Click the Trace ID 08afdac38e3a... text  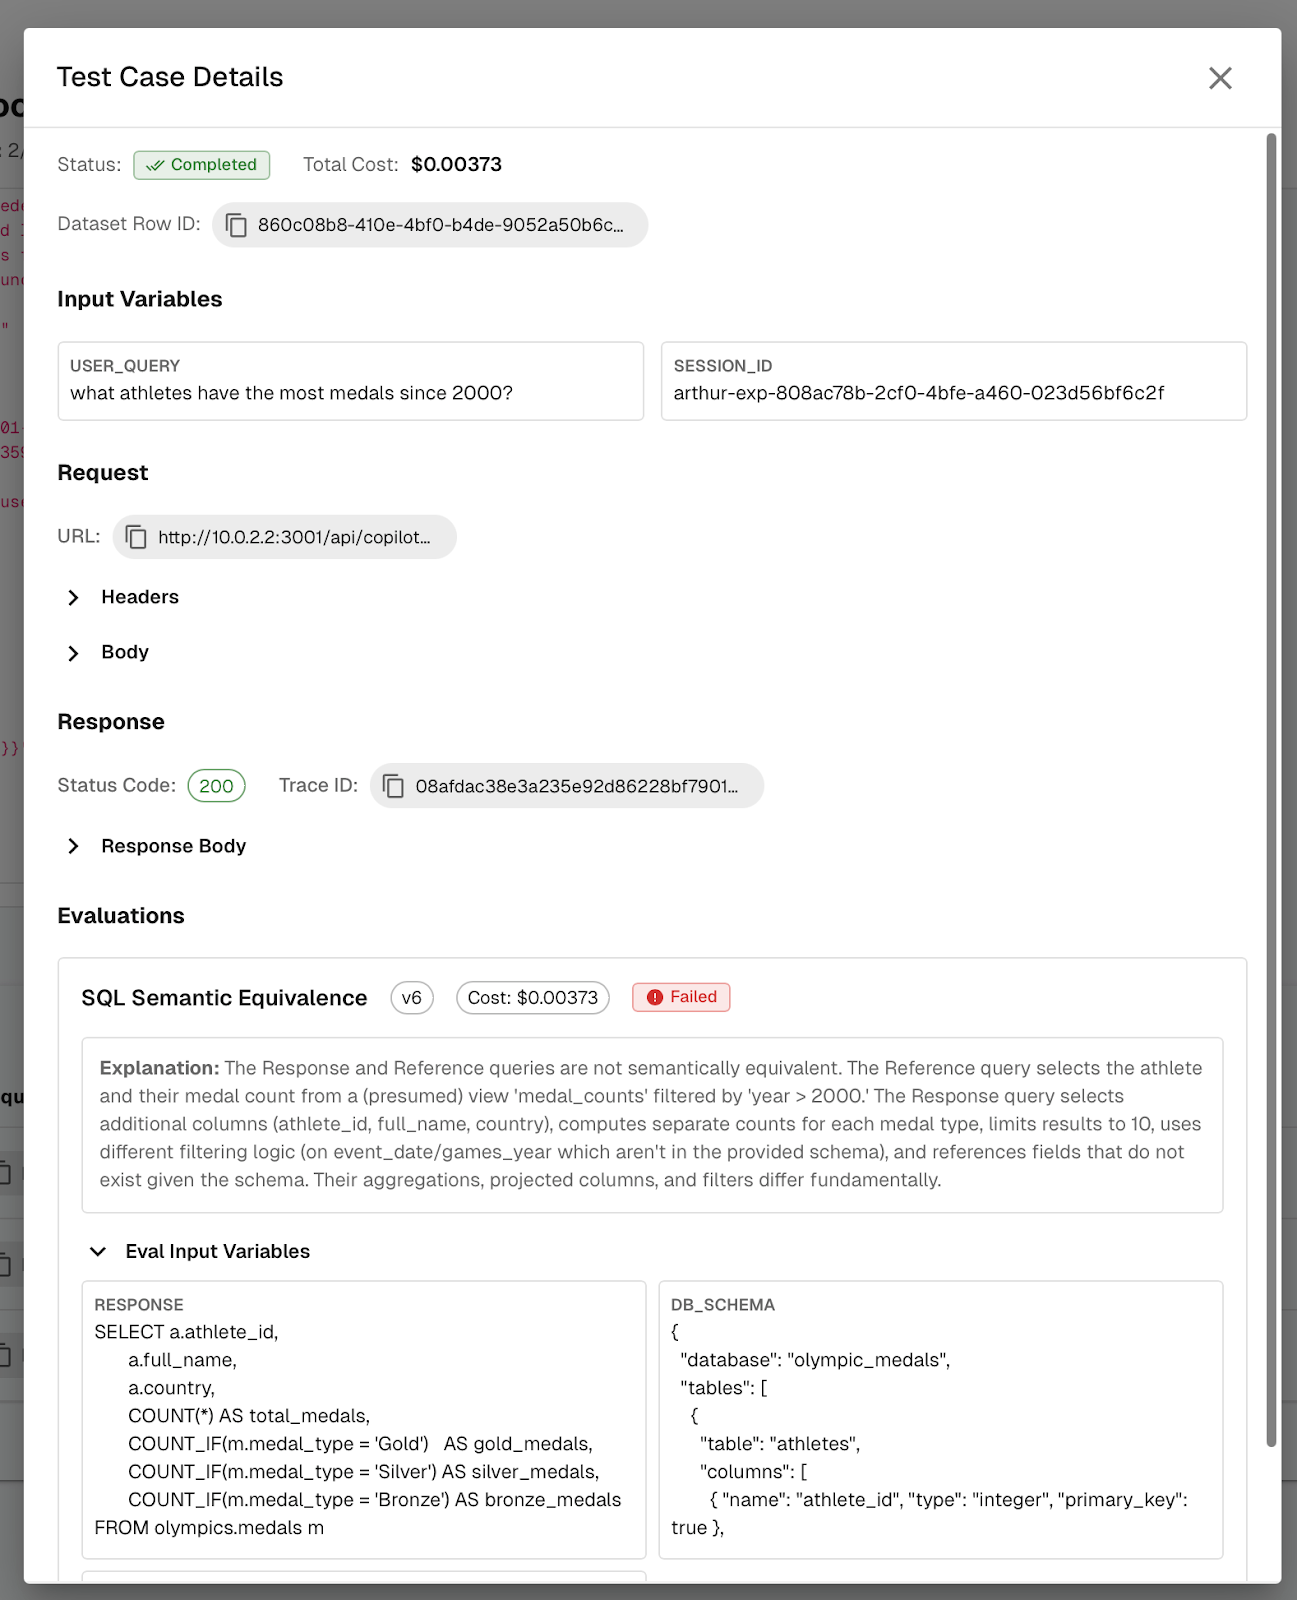tap(577, 786)
